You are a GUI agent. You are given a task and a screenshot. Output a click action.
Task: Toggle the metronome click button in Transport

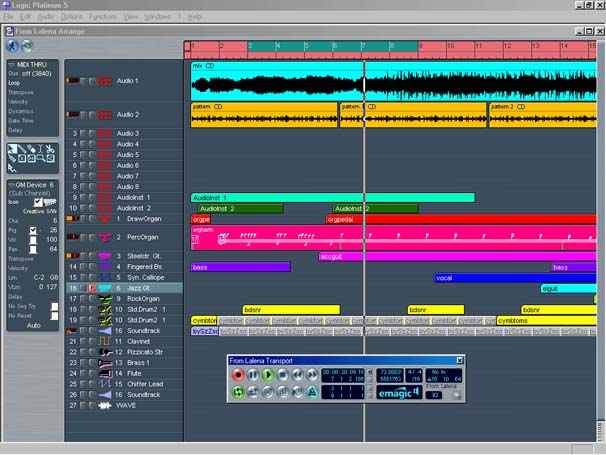pos(312,392)
